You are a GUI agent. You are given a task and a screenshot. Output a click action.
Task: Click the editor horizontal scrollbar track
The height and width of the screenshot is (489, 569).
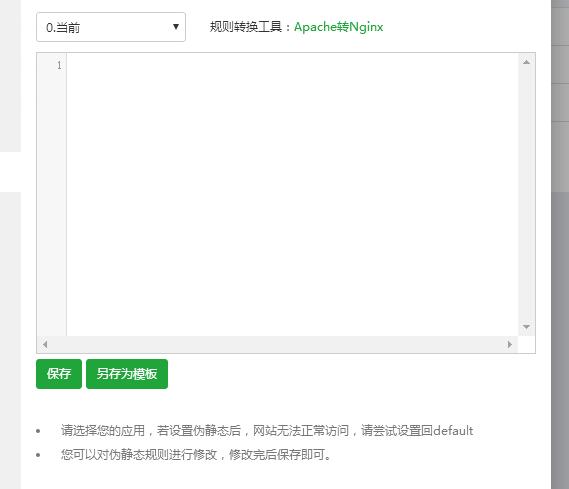[277, 344]
